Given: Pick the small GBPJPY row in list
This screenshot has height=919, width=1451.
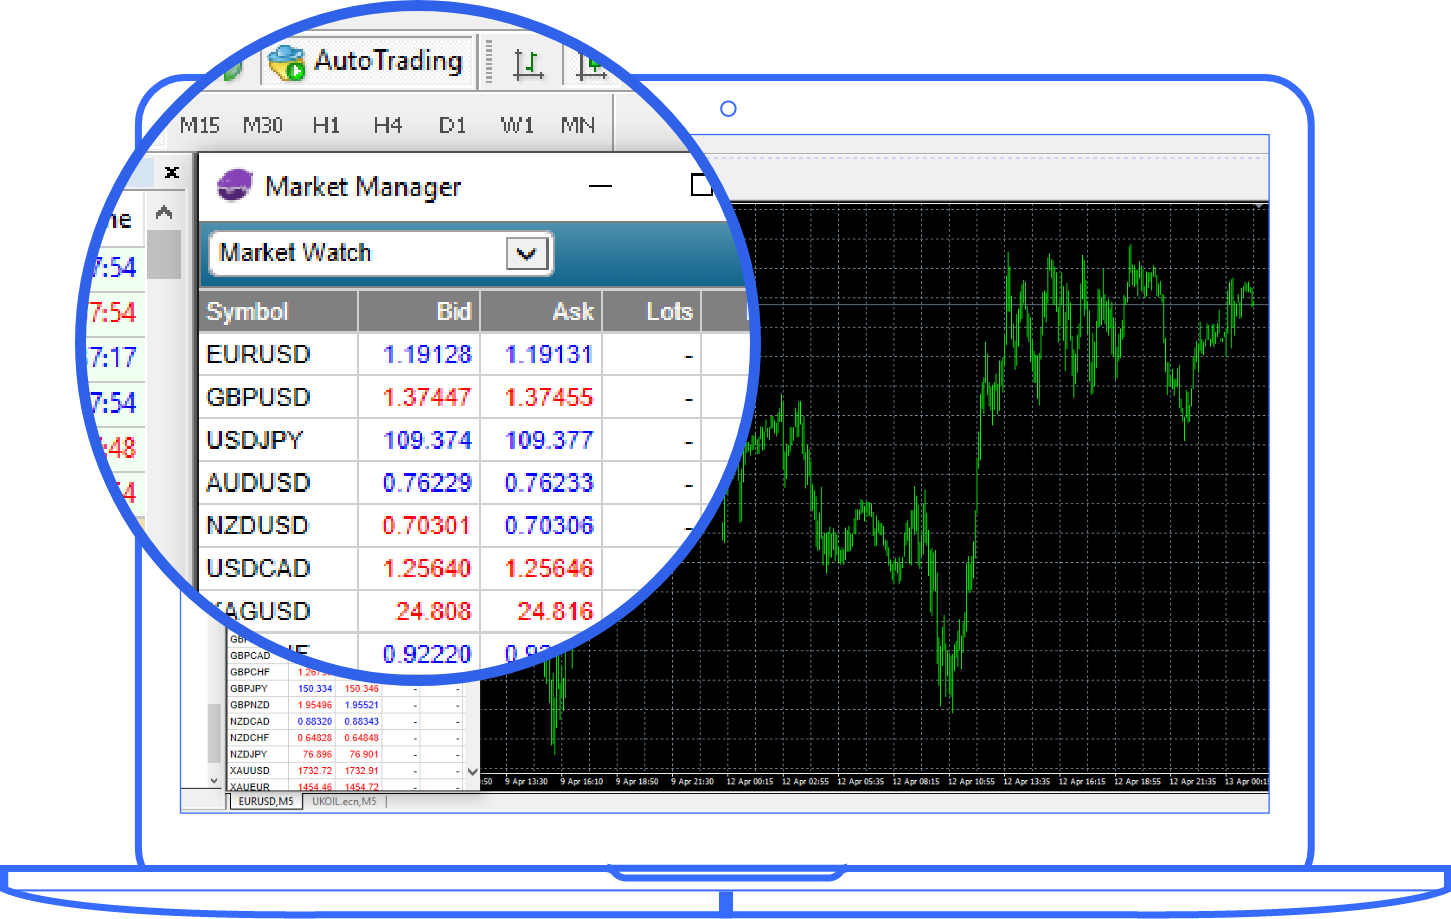Looking at the screenshot, I should pyautogui.click(x=249, y=689).
